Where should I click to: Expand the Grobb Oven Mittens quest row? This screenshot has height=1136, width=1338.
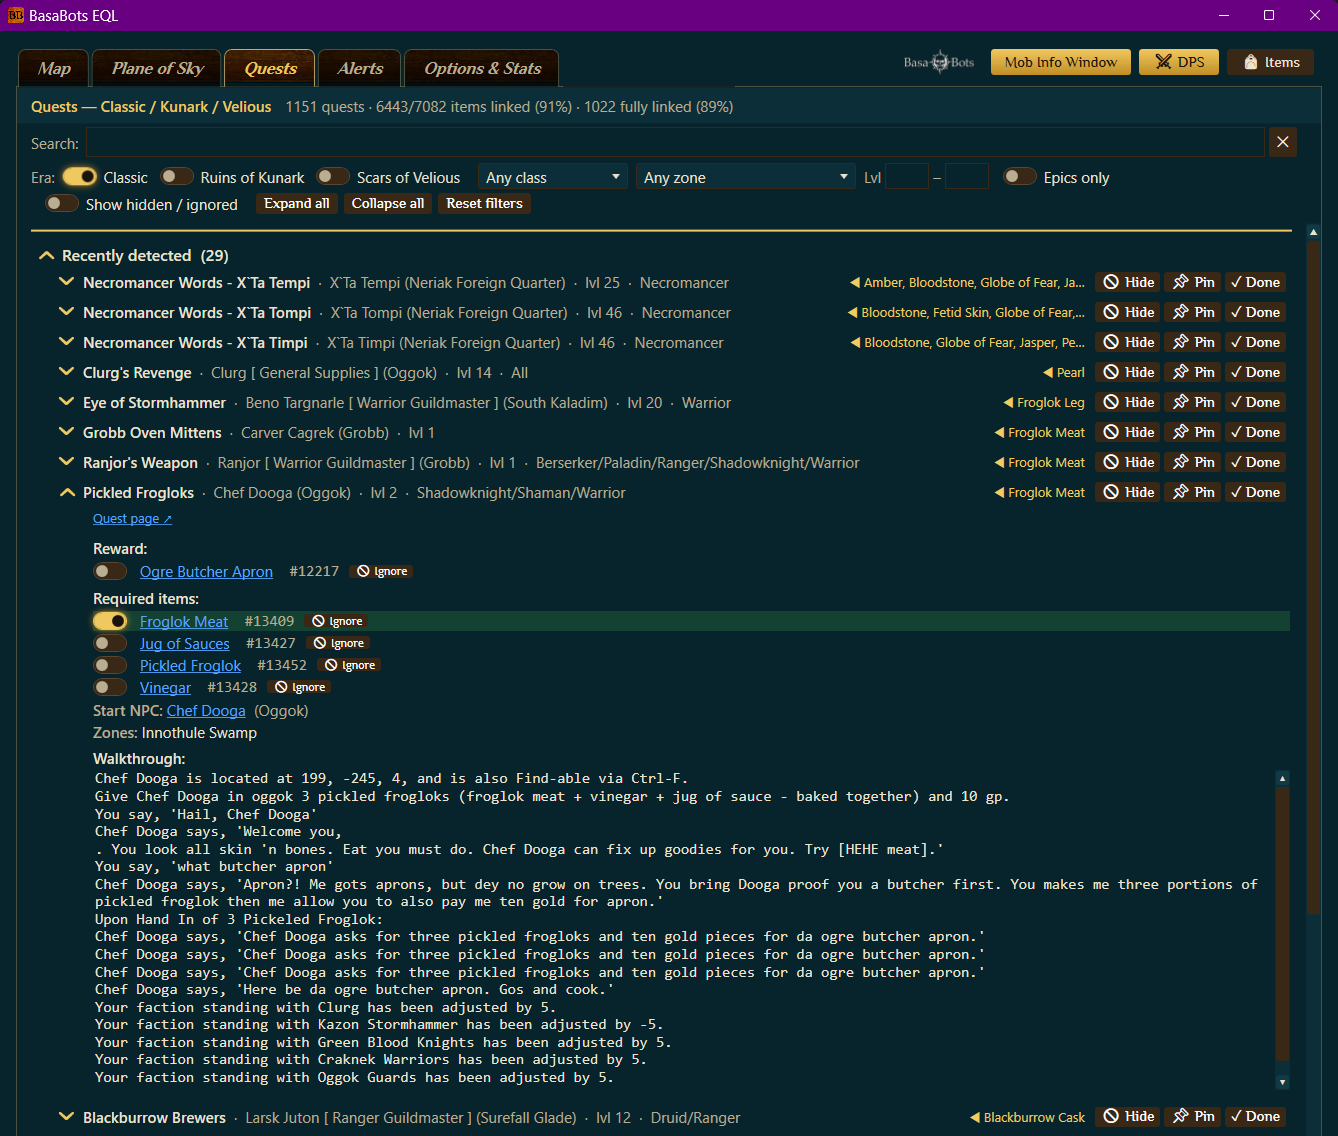66,432
